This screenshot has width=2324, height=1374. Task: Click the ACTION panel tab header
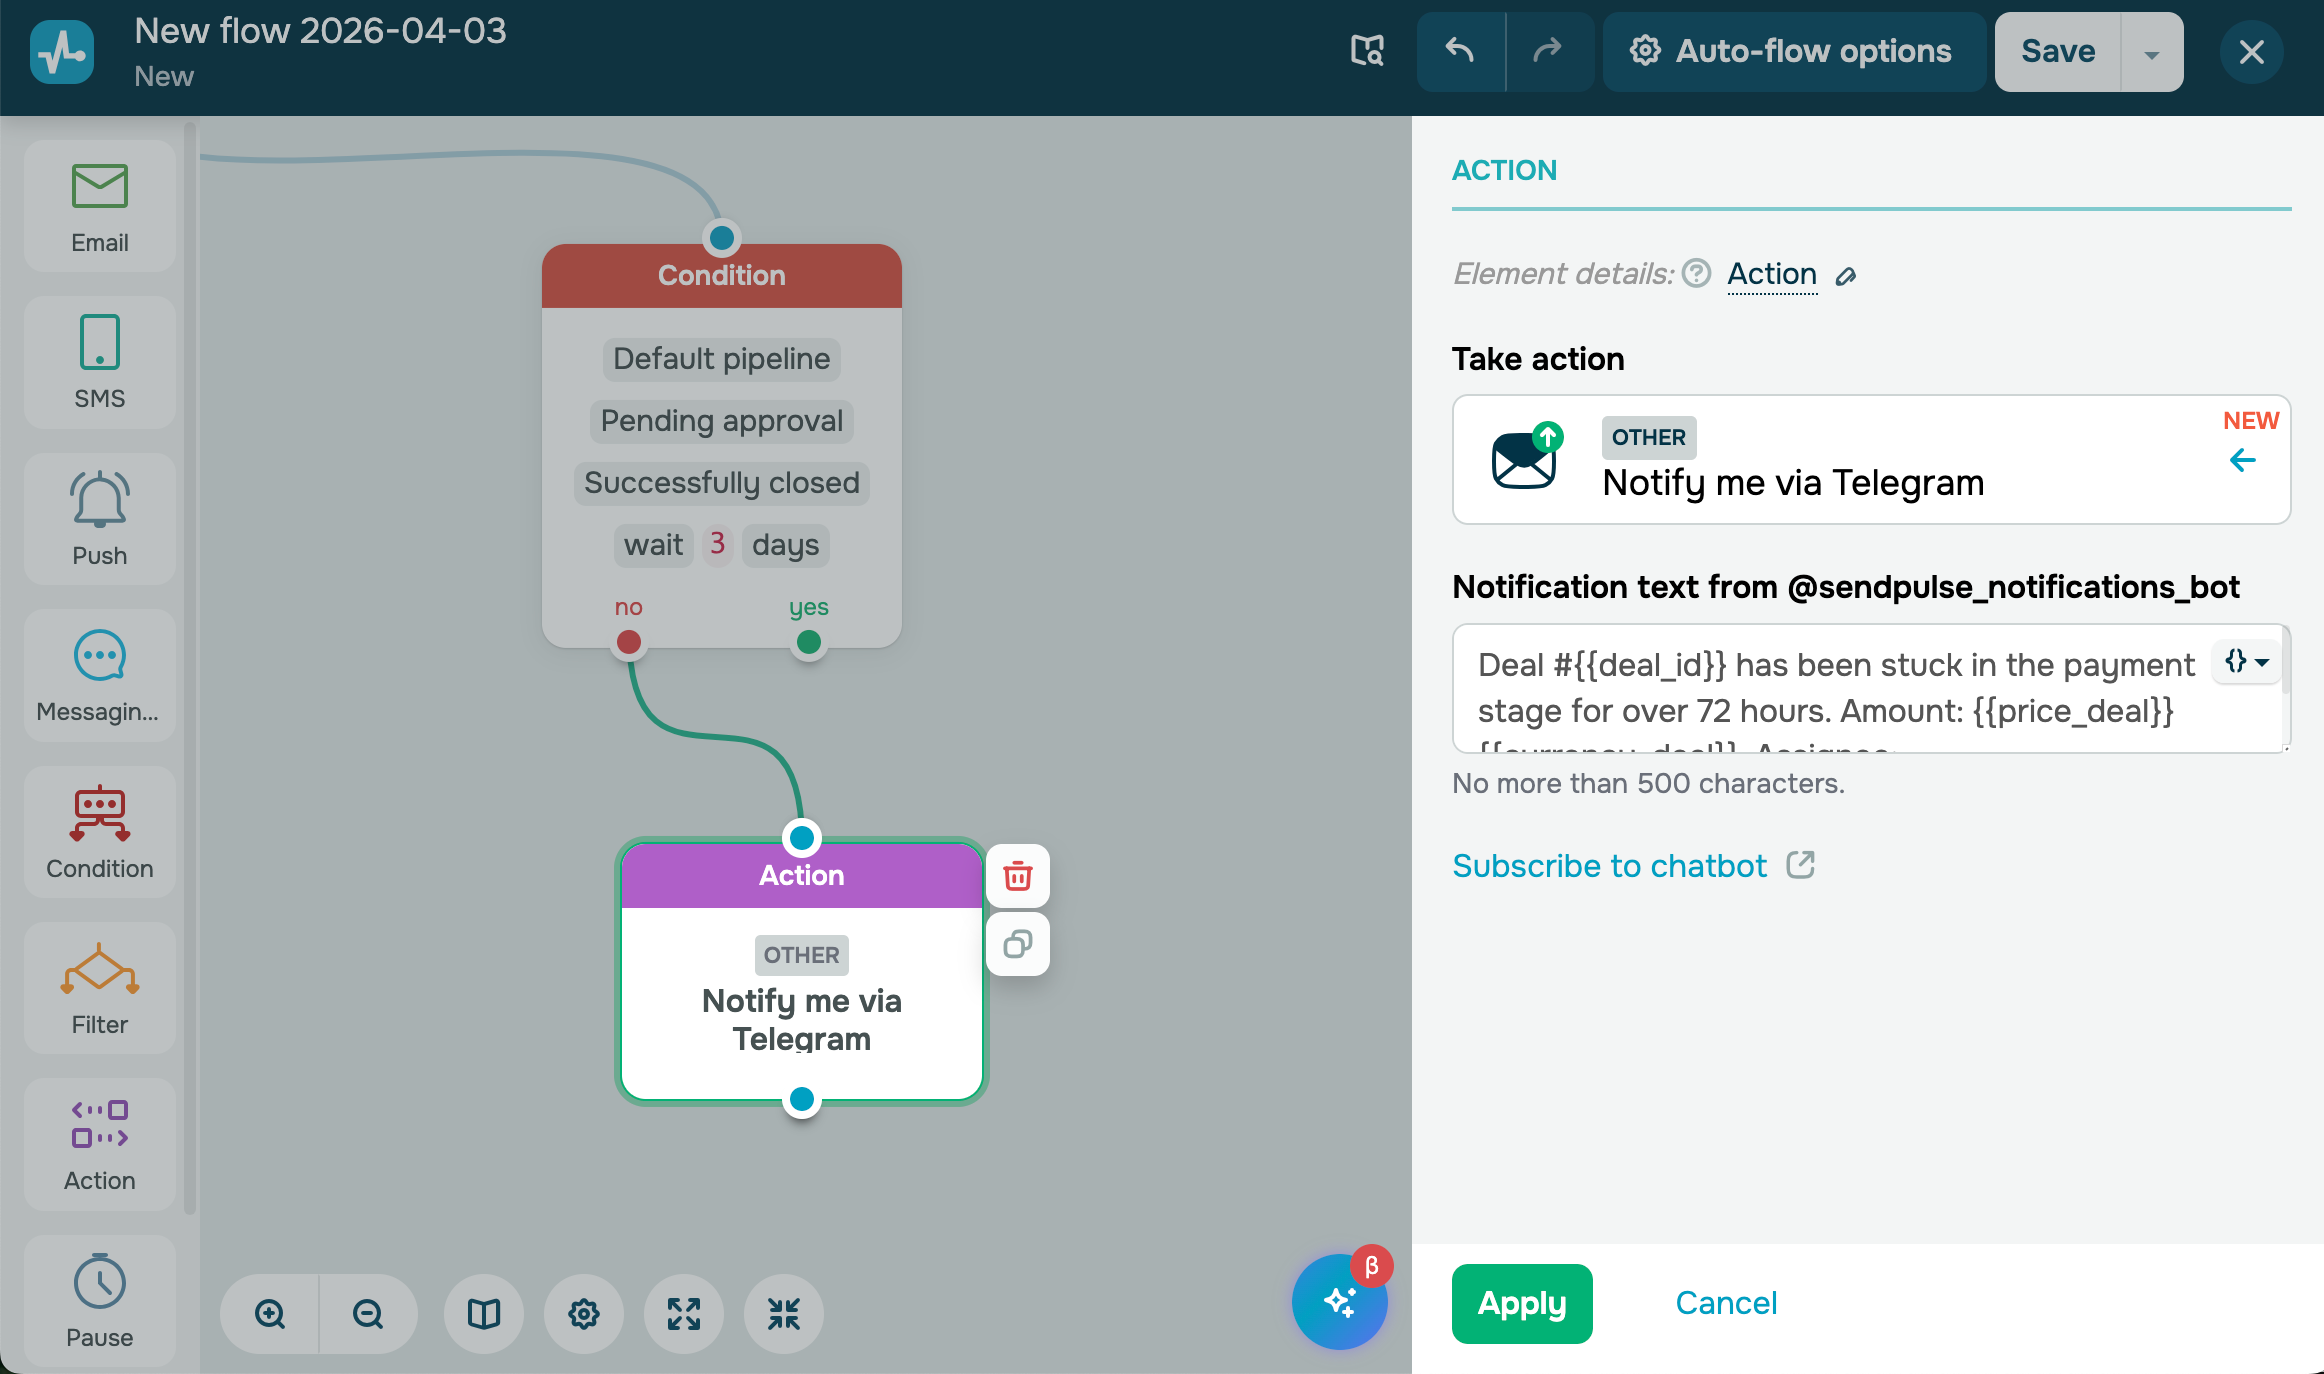click(x=1504, y=170)
